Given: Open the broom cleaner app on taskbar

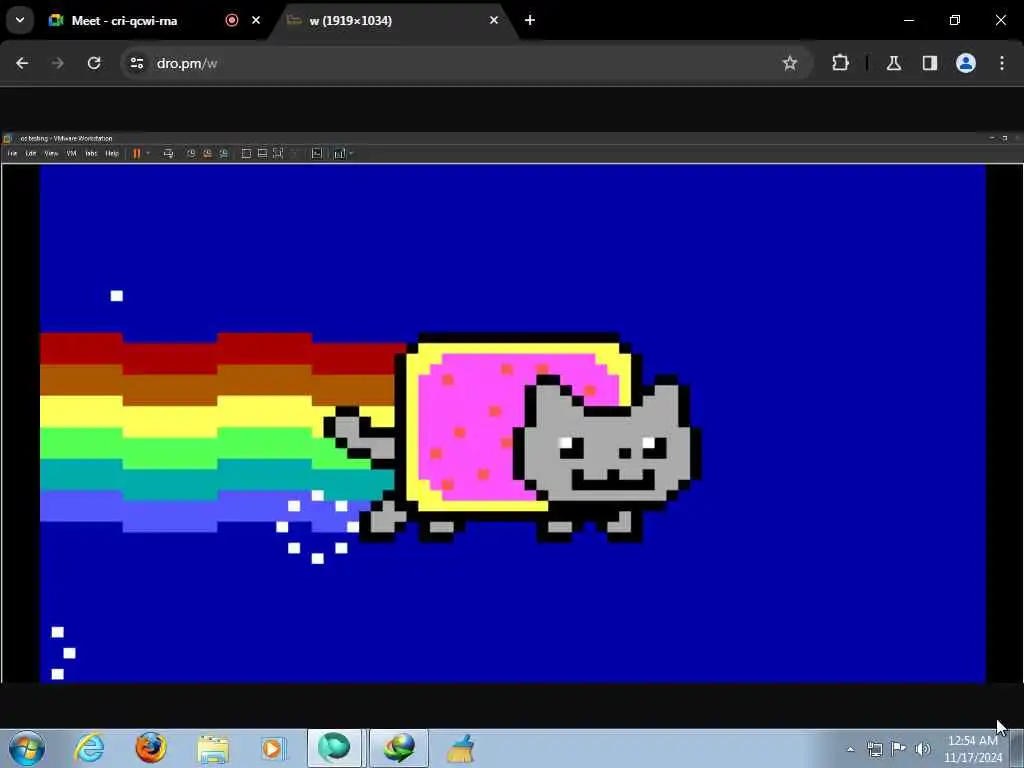Looking at the screenshot, I should [x=460, y=749].
